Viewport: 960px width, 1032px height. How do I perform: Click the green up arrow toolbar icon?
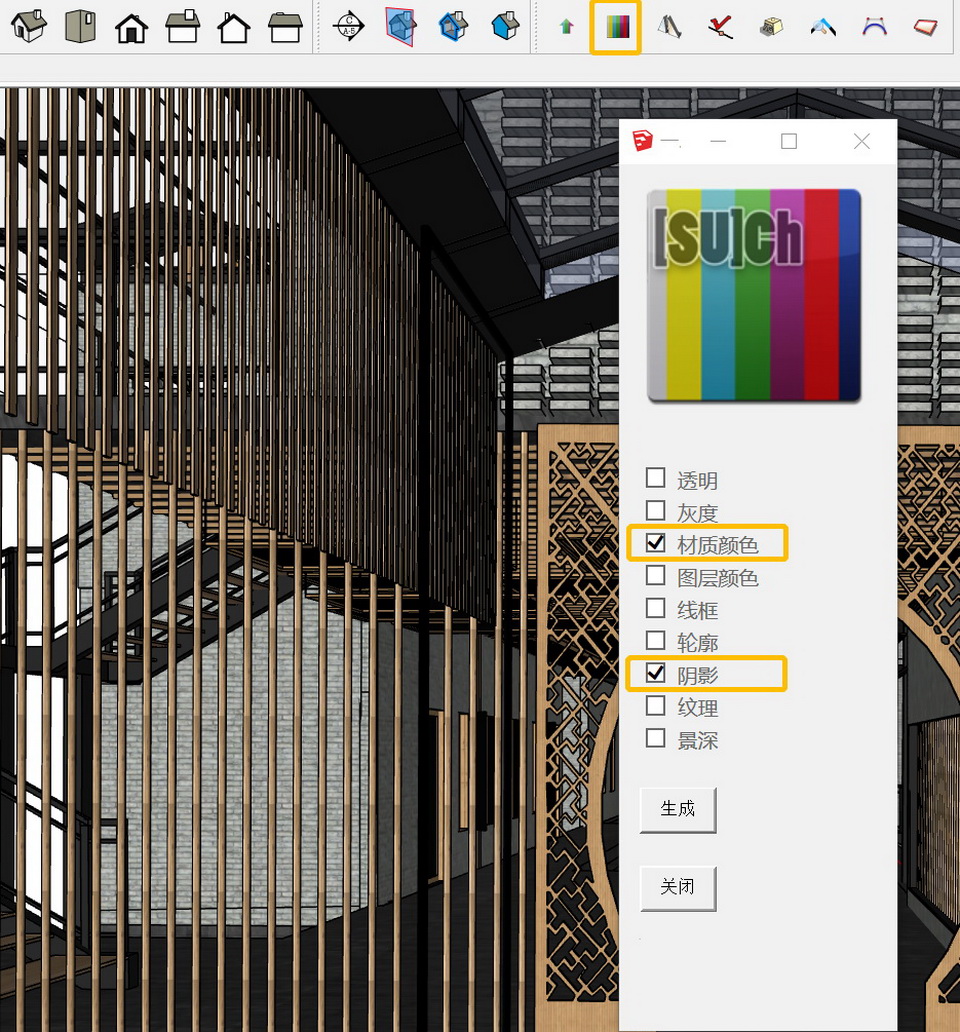(566, 28)
